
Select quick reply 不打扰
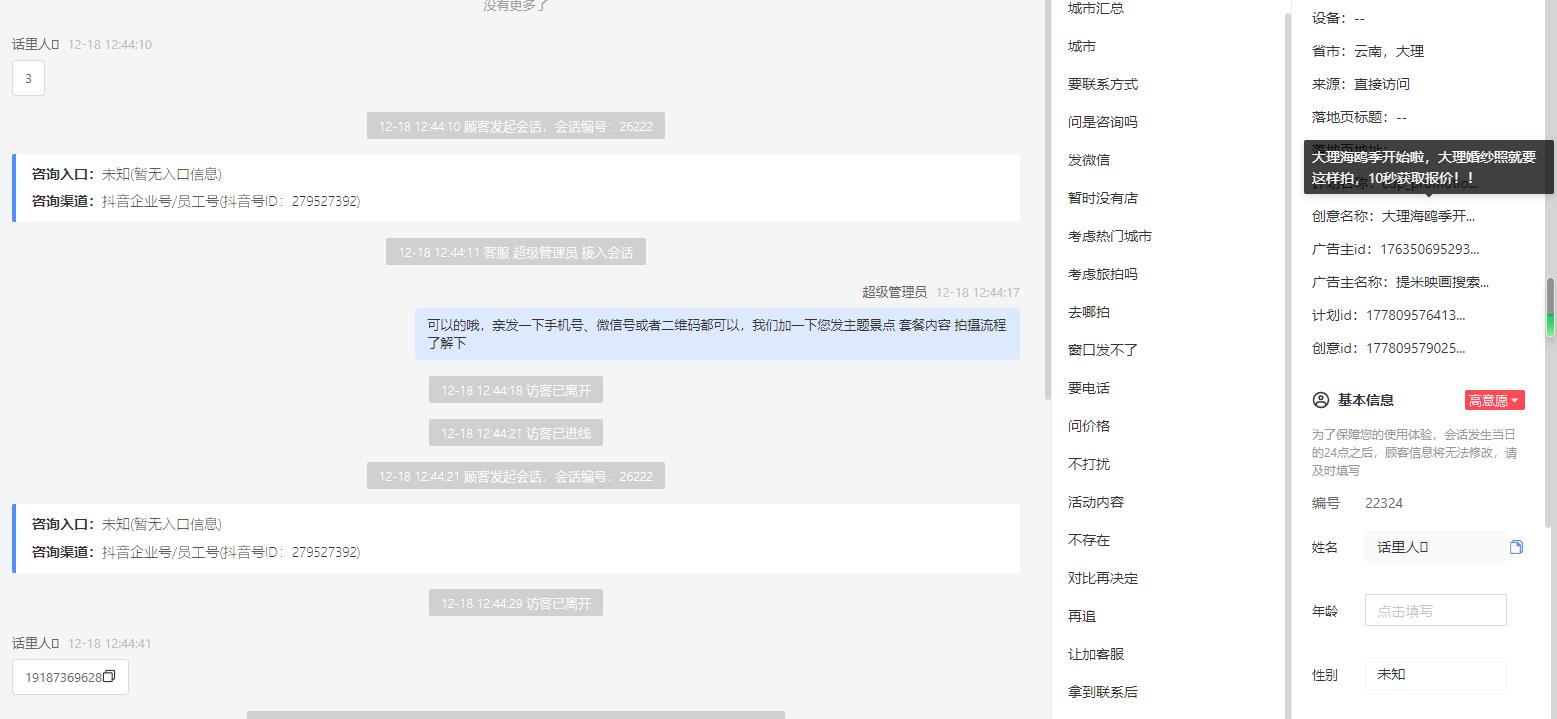coord(1088,464)
